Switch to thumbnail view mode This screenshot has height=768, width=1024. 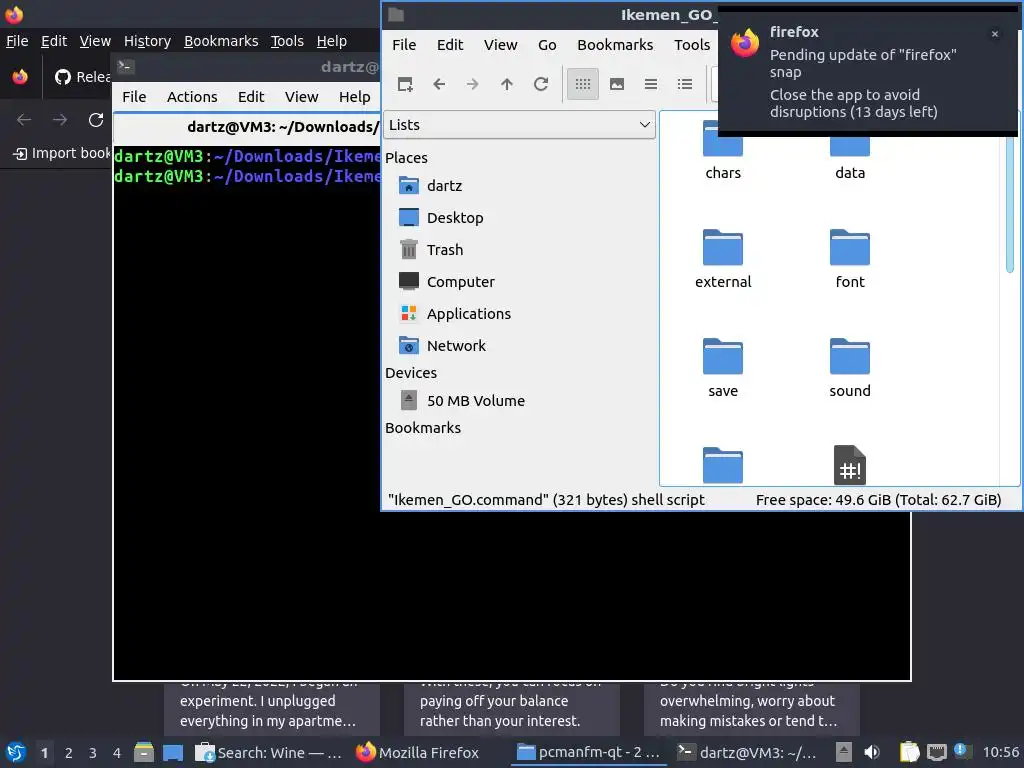coord(616,84)
